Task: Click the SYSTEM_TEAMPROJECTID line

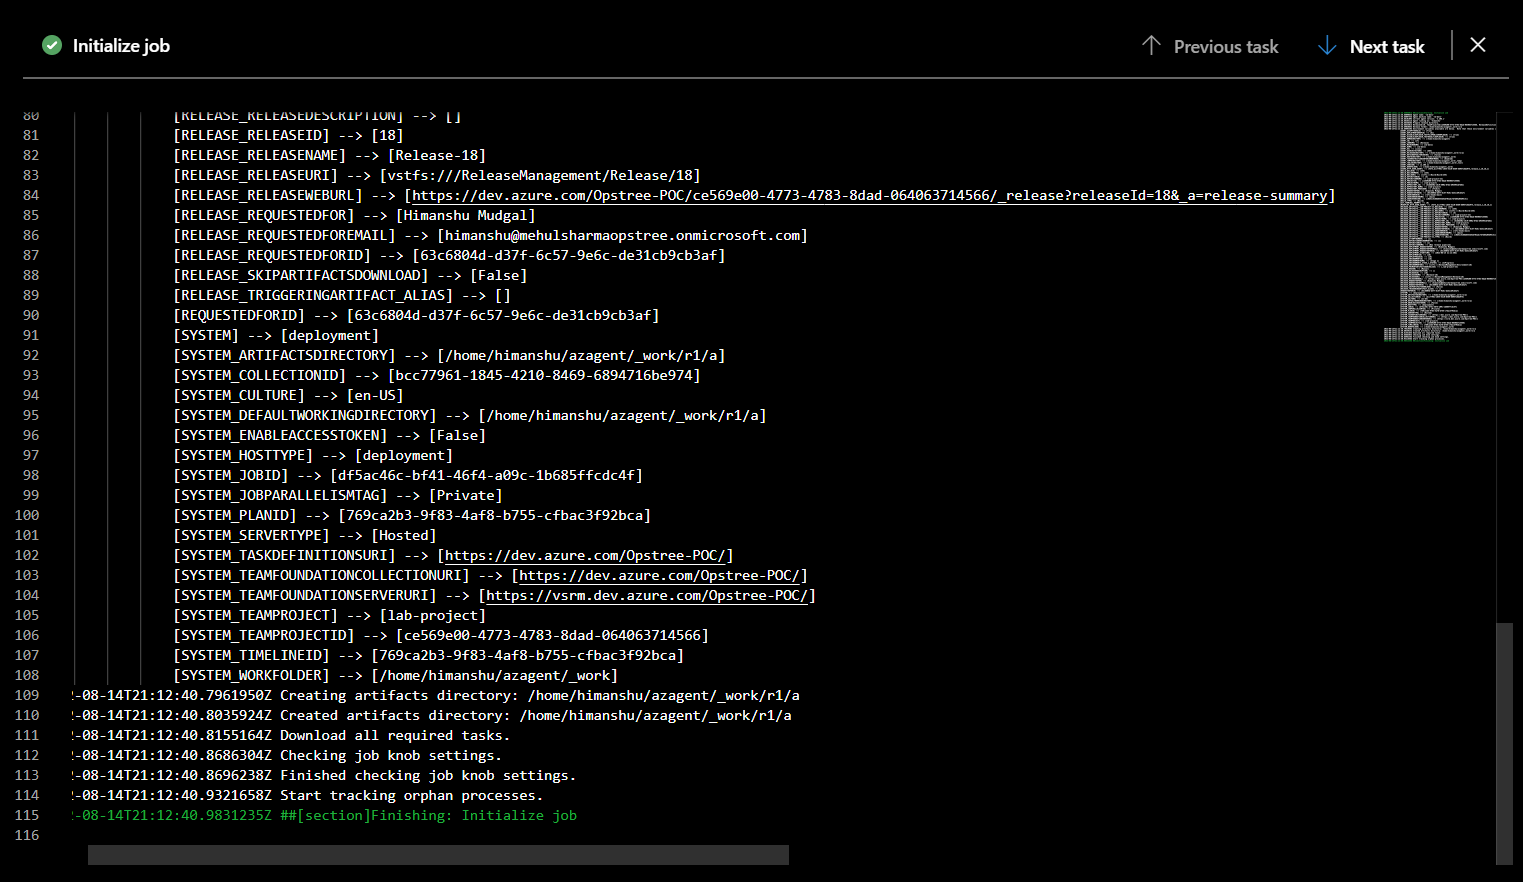Action: click(x=441, y=635)
